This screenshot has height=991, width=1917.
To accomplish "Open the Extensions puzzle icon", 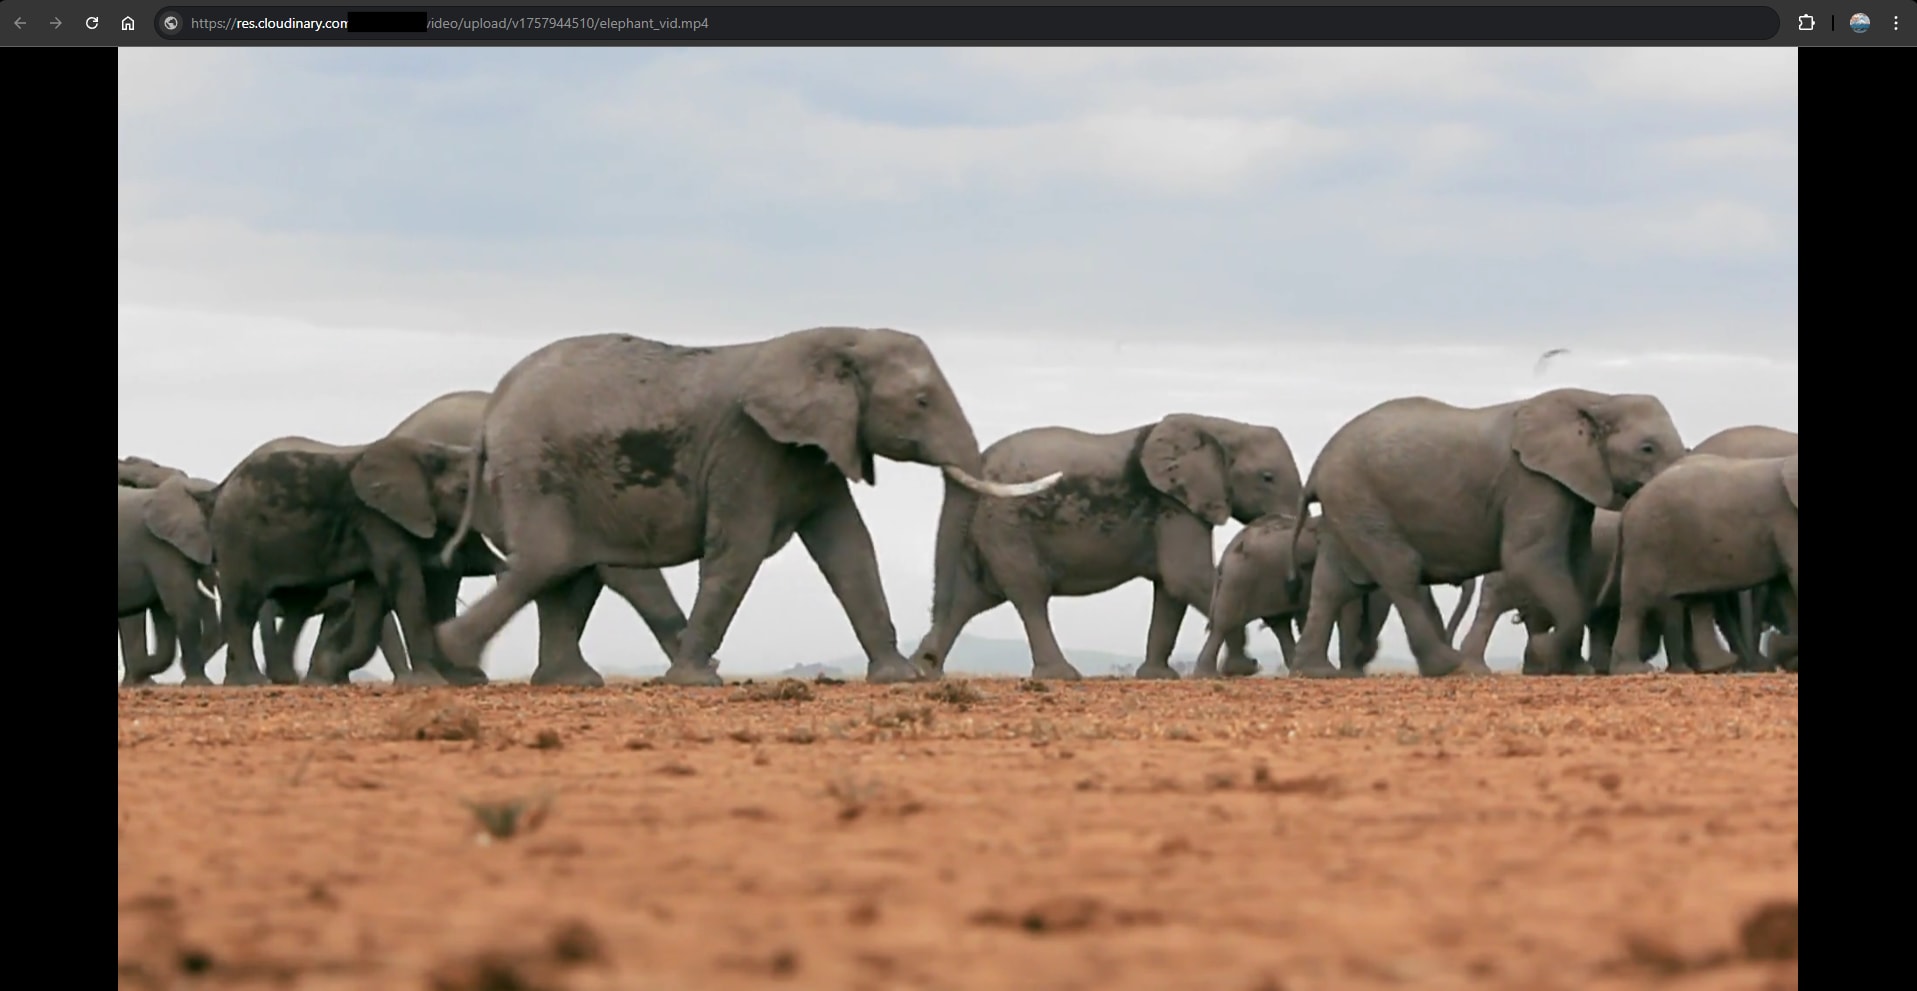I will [x=1806, y=23].
